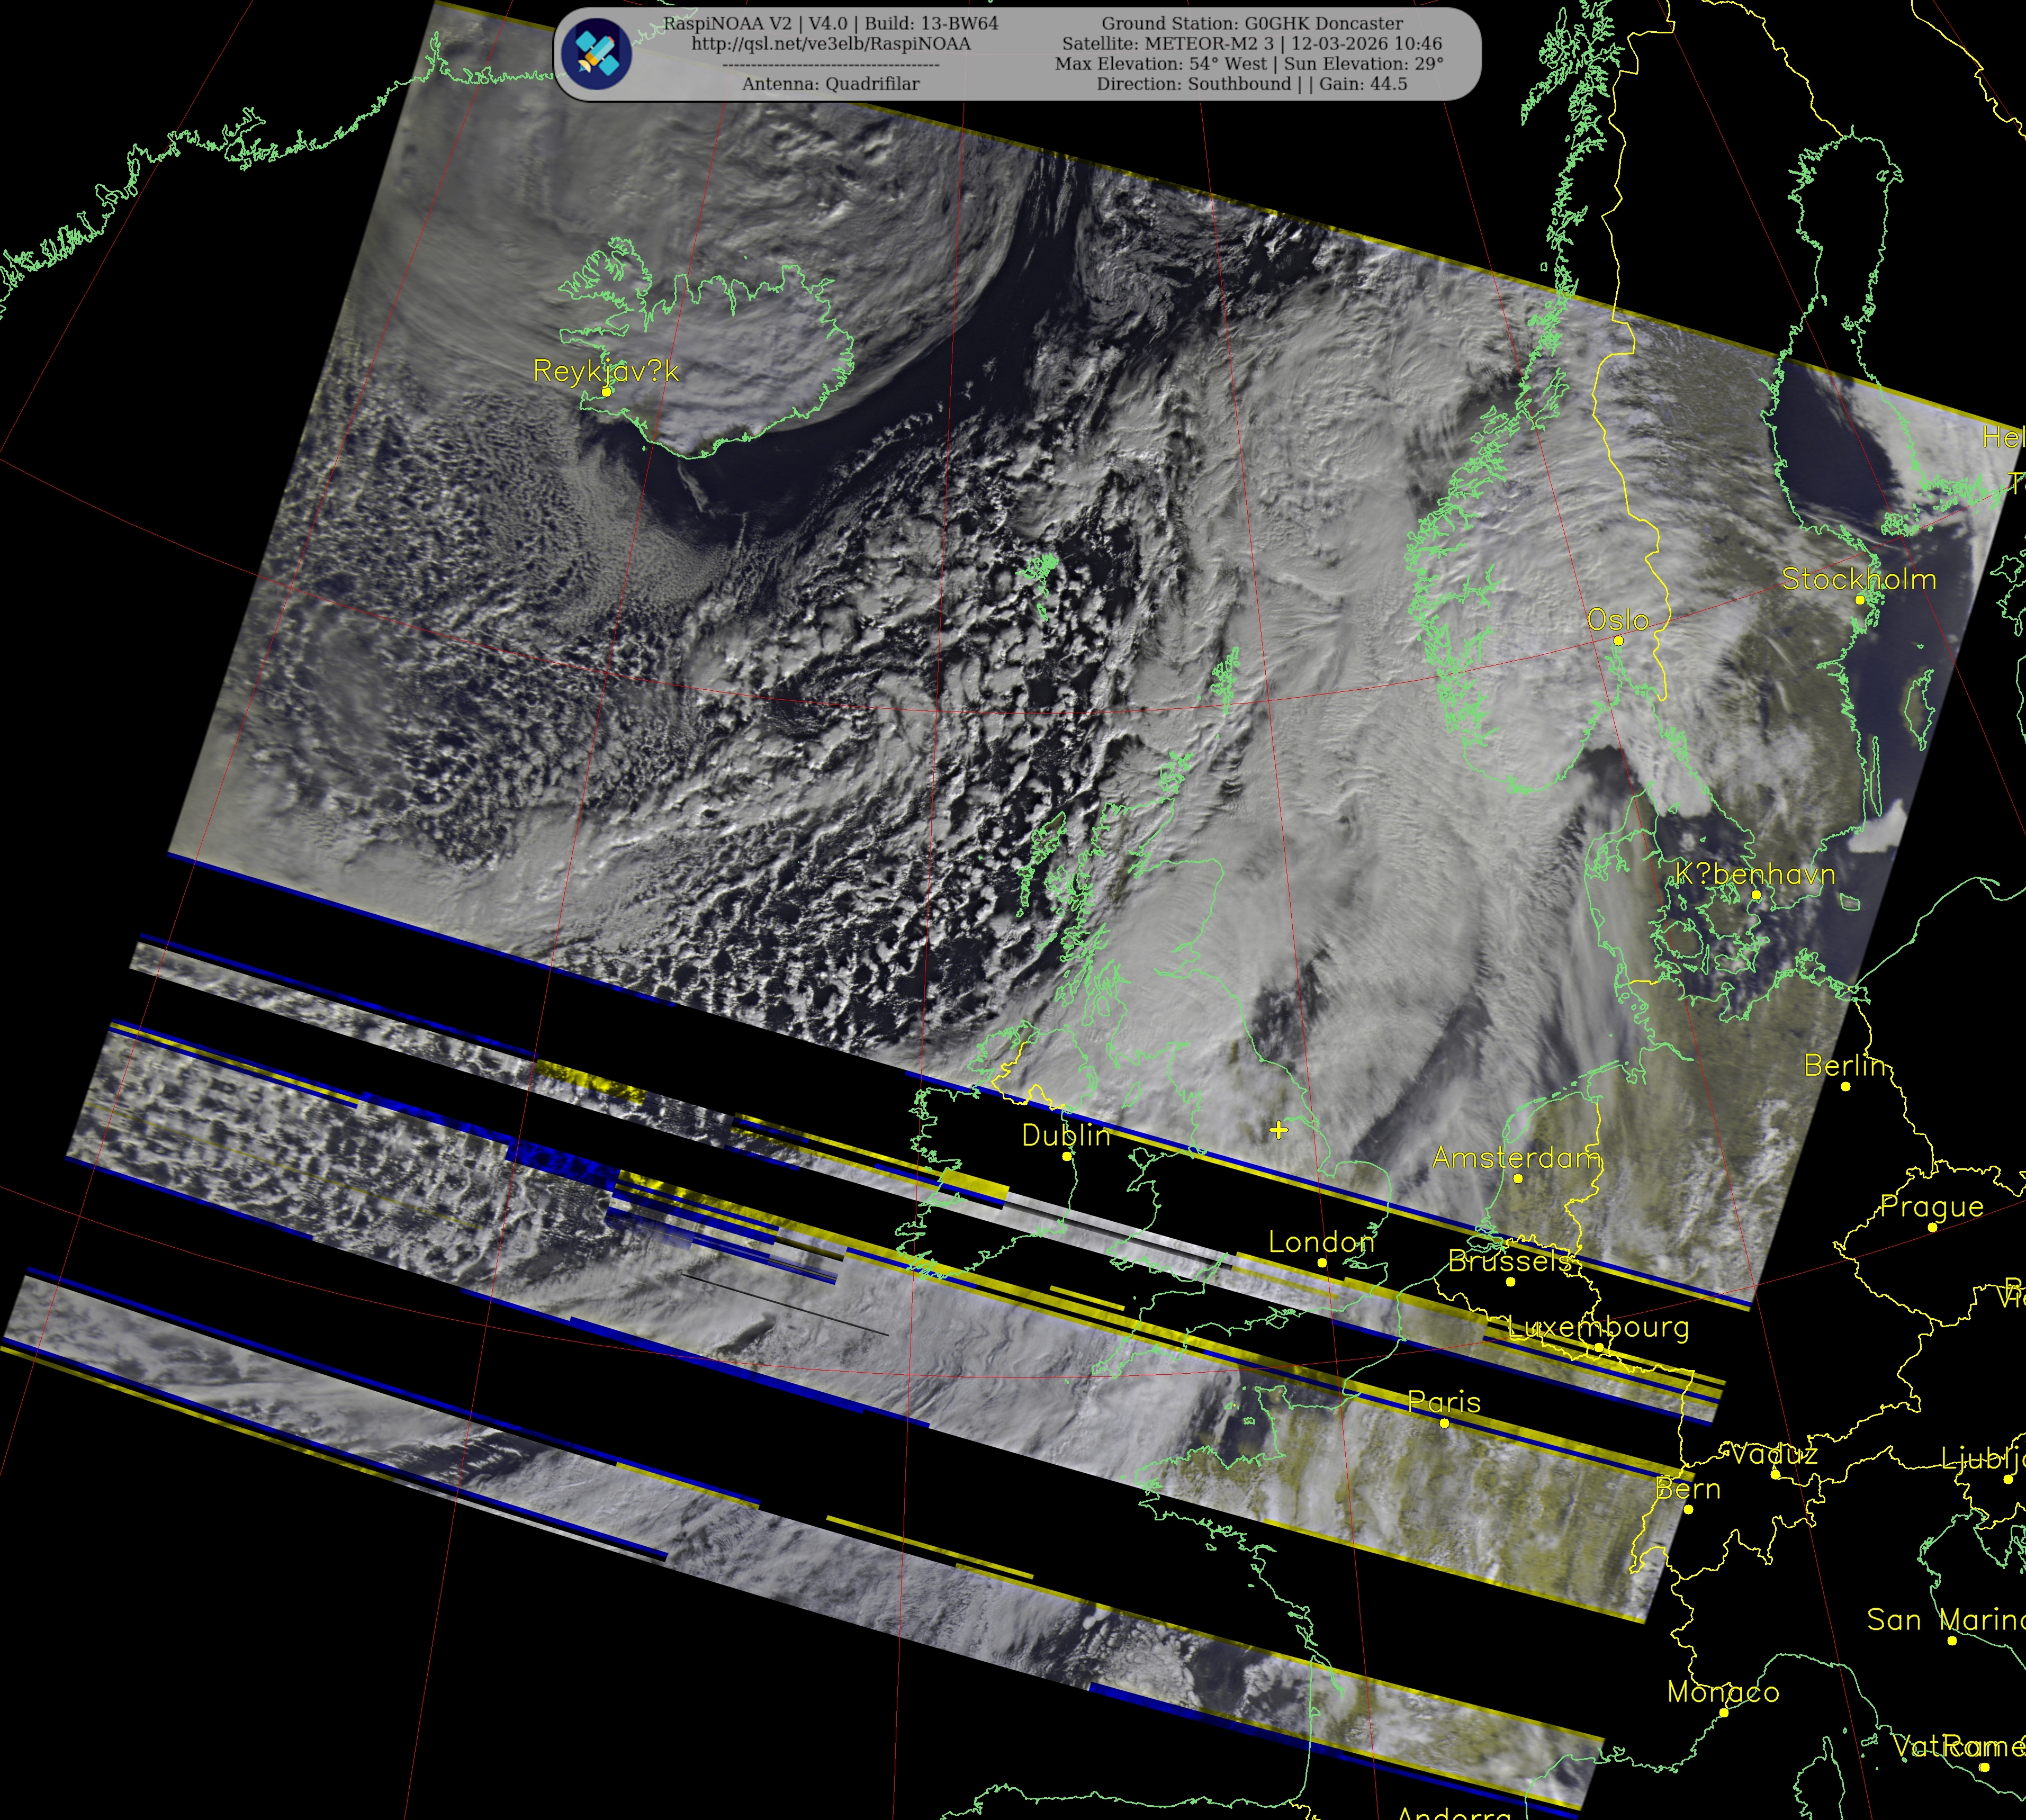This screenshot has width=2026, height=1820.
Task: Click the Bern city label
Action: [x=1688, y=1489]
